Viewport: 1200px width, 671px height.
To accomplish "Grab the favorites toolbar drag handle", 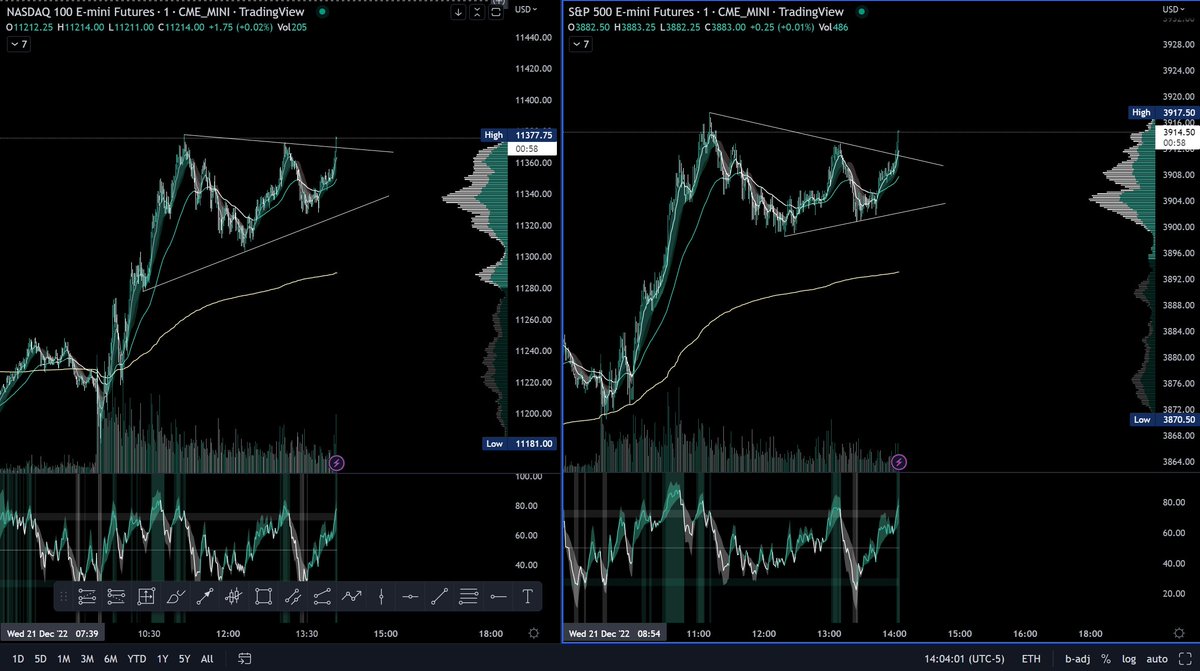I will point(65,597).
